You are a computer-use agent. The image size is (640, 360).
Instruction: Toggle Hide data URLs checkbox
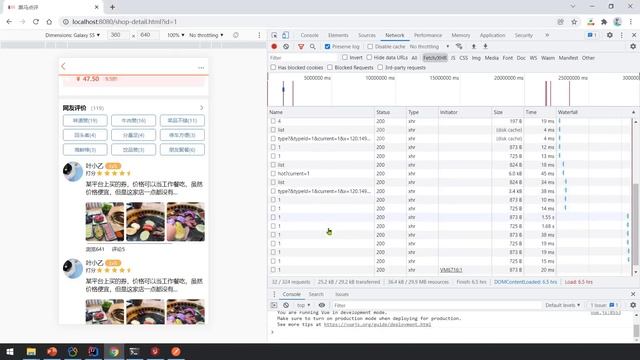[369, 58]
